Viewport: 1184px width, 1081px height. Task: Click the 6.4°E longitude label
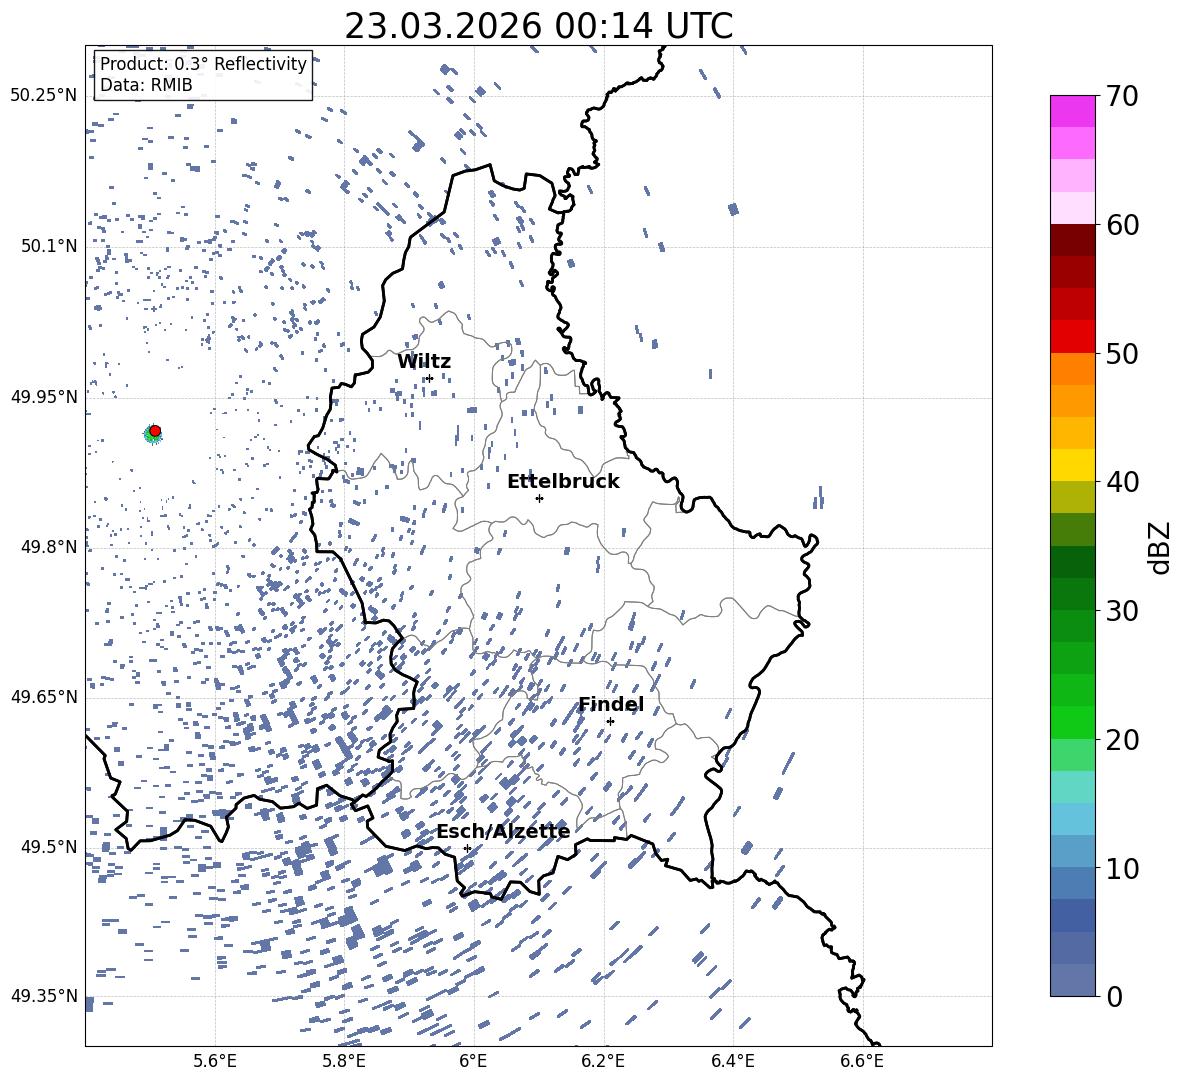tap(732, 1061)
